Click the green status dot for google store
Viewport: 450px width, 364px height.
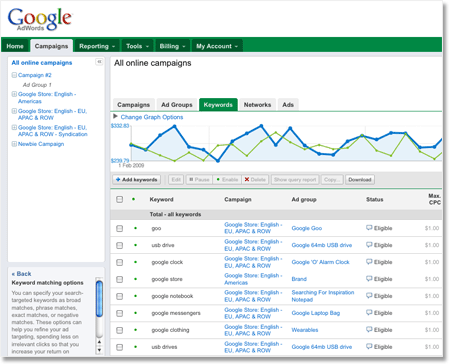pos(135,279)
